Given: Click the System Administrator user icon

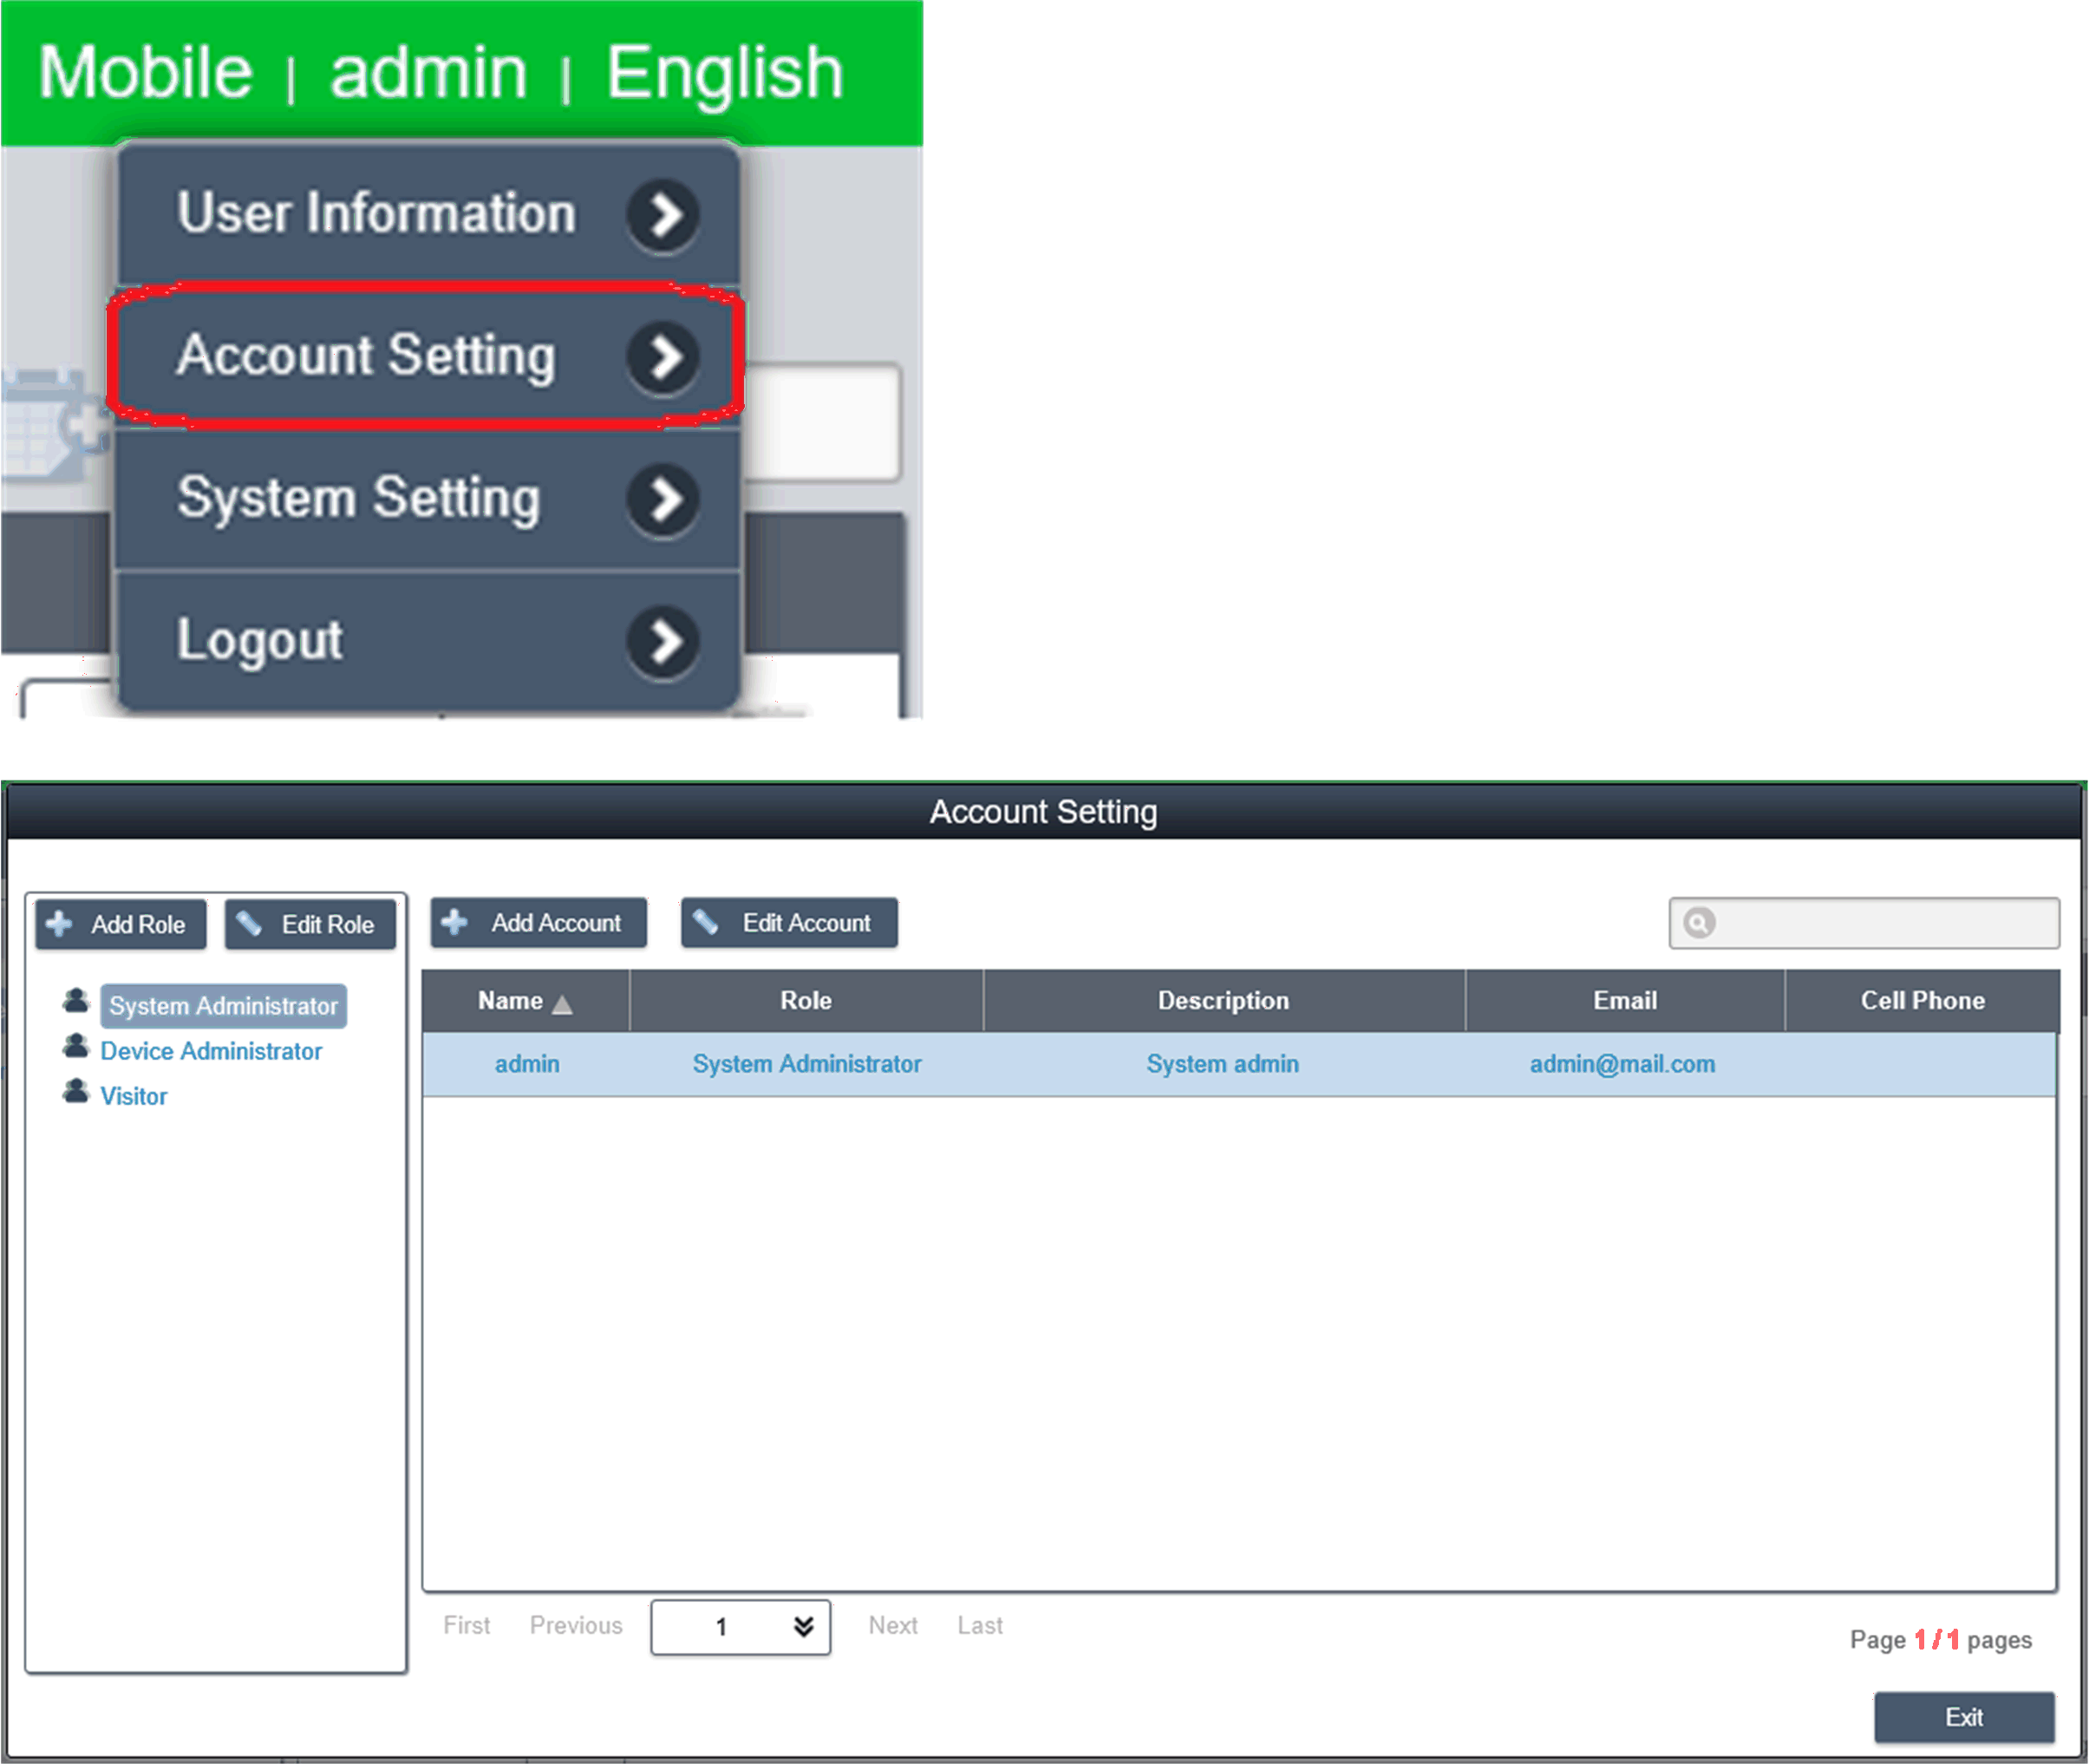Looking at the screenshot, I should tap(76, 1001).
